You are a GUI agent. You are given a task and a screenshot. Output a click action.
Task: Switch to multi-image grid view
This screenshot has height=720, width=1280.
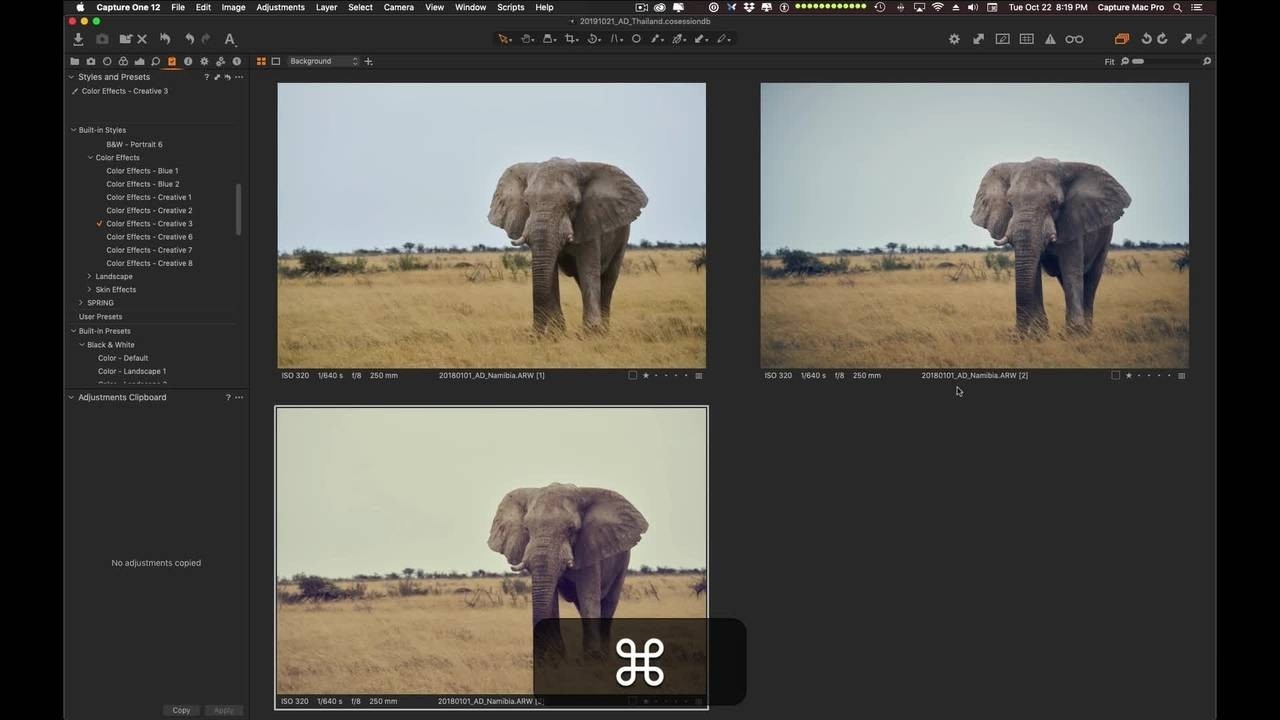(x=261, y=61)
